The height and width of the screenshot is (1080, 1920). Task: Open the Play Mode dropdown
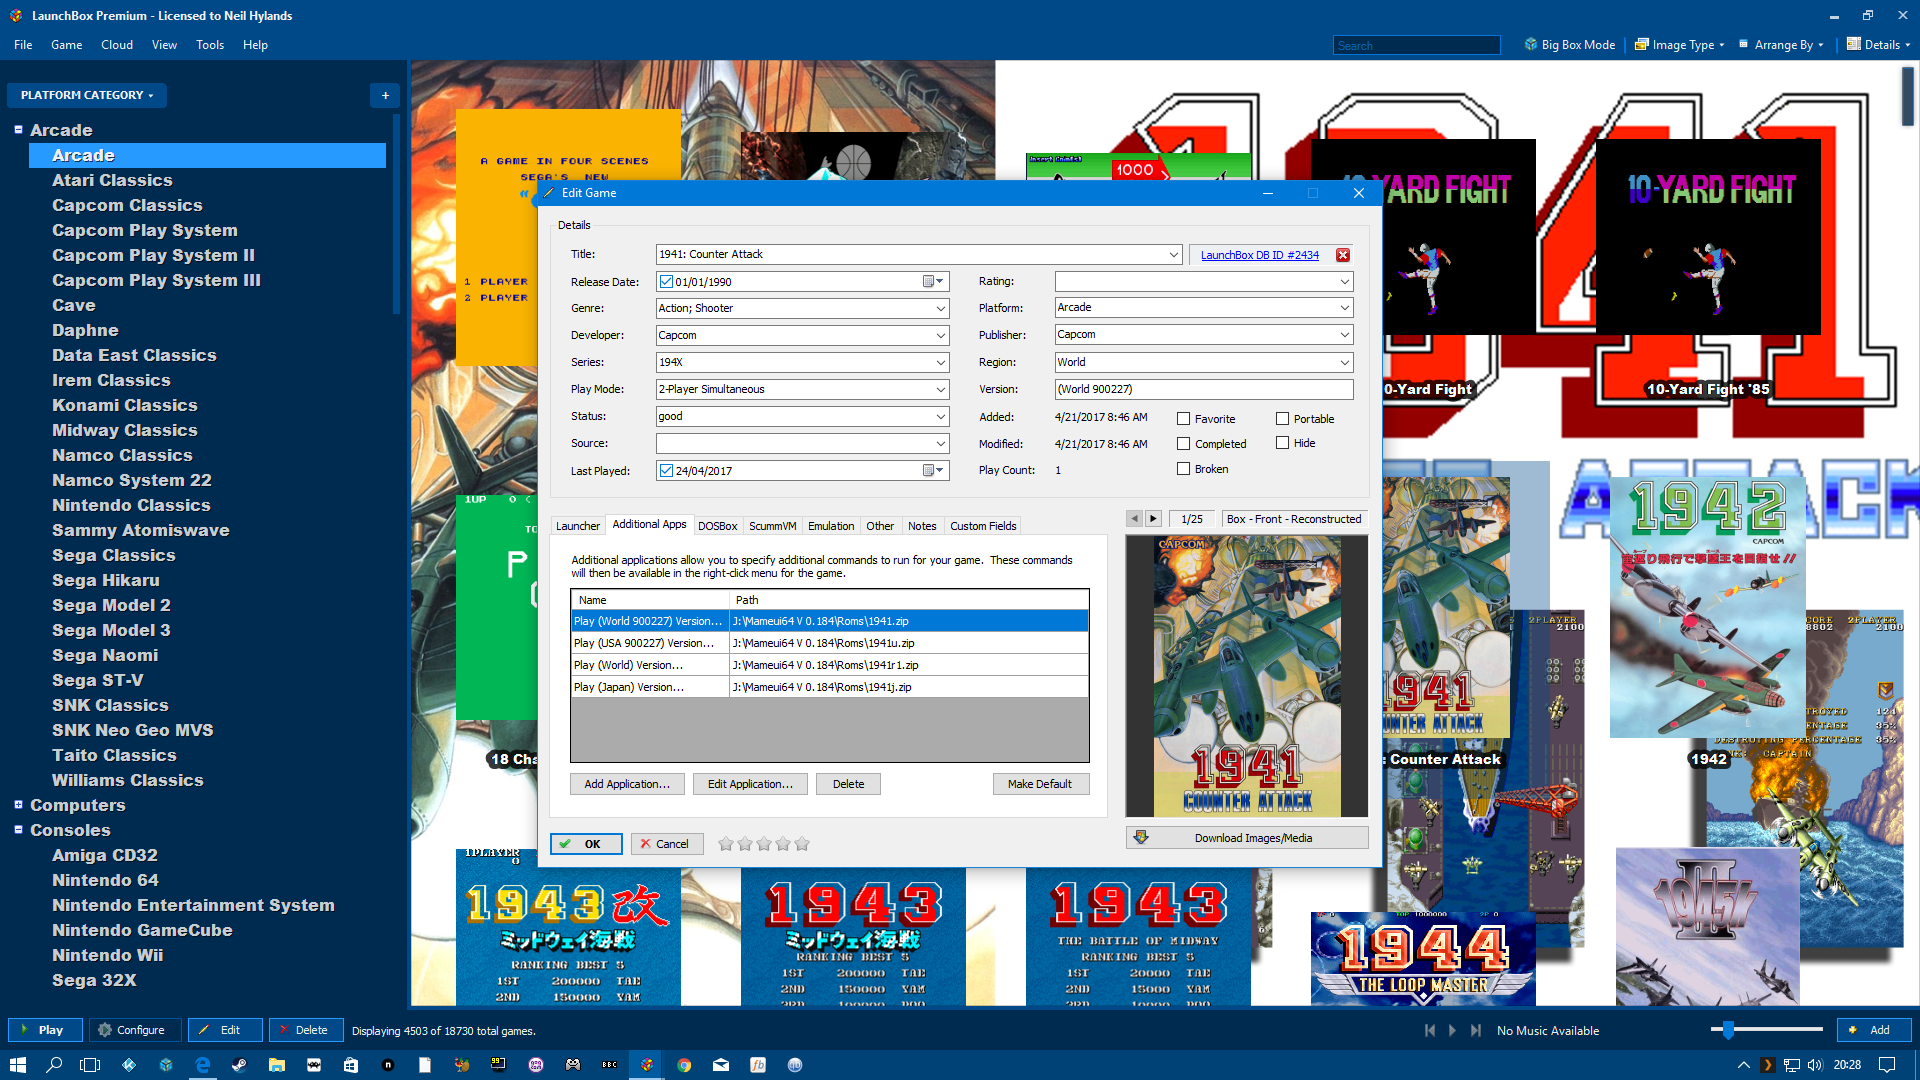(940, 390)
